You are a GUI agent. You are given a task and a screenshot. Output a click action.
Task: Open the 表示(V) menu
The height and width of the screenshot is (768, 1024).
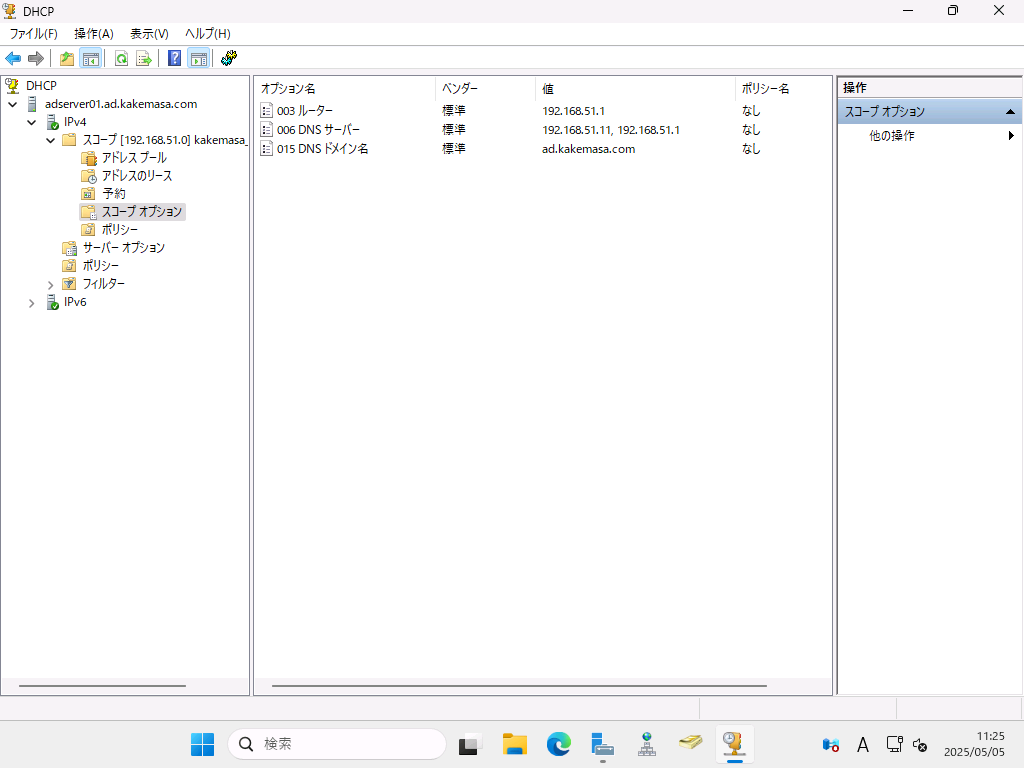point(149,34)
